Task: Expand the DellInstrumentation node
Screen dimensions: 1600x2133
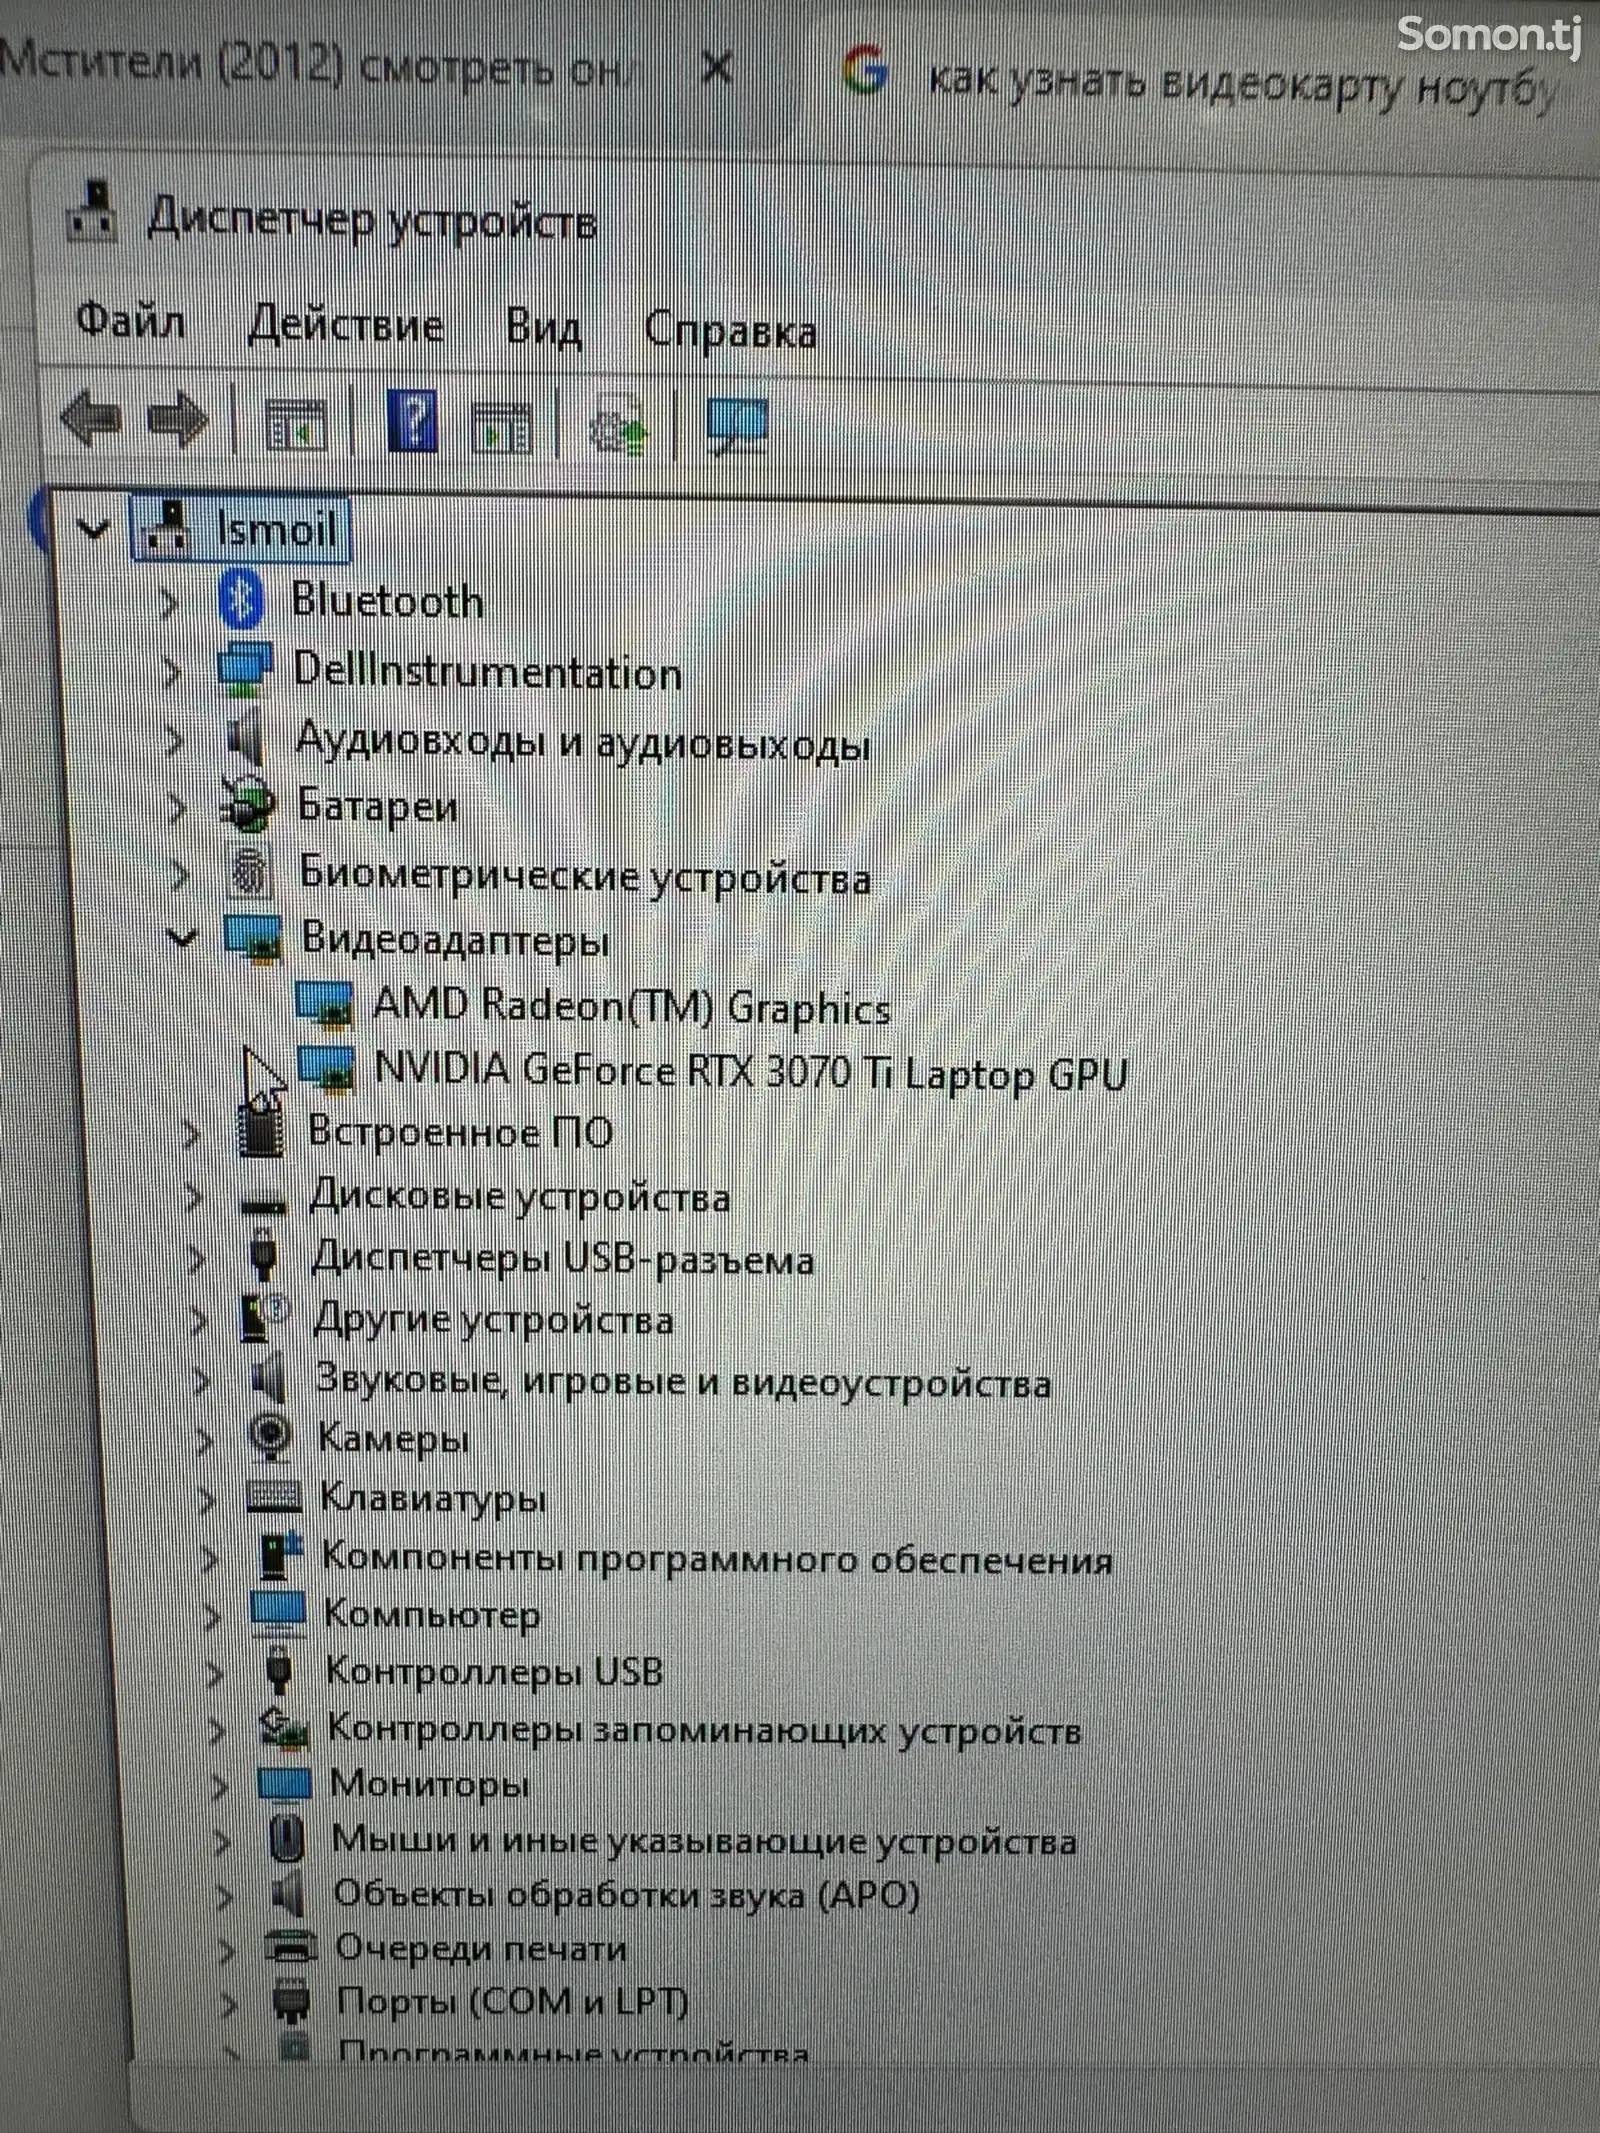Action: (x=172, y=672)
